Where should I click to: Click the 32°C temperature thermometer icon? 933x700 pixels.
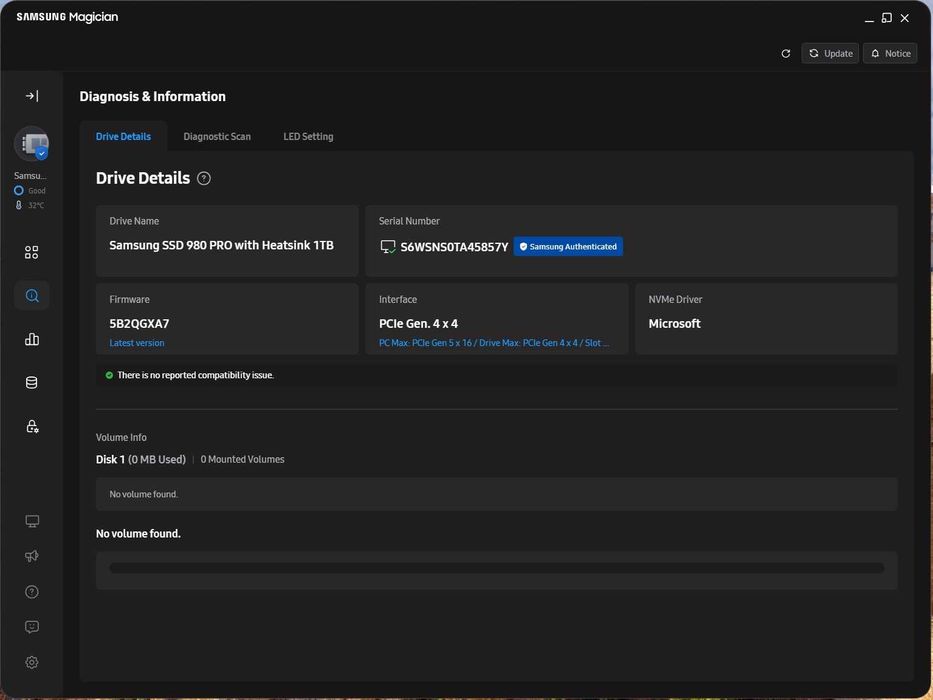click(x=18, y=205)
